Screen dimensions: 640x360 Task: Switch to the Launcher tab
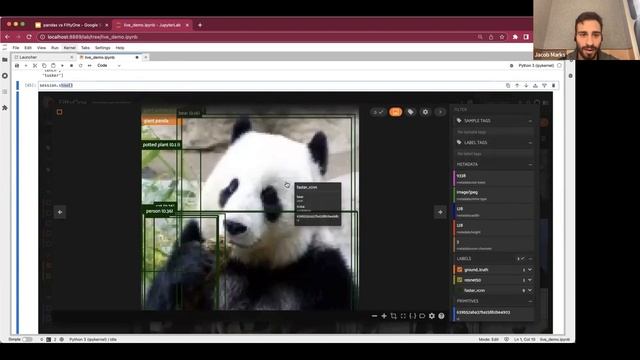click(x=43, y=57)
